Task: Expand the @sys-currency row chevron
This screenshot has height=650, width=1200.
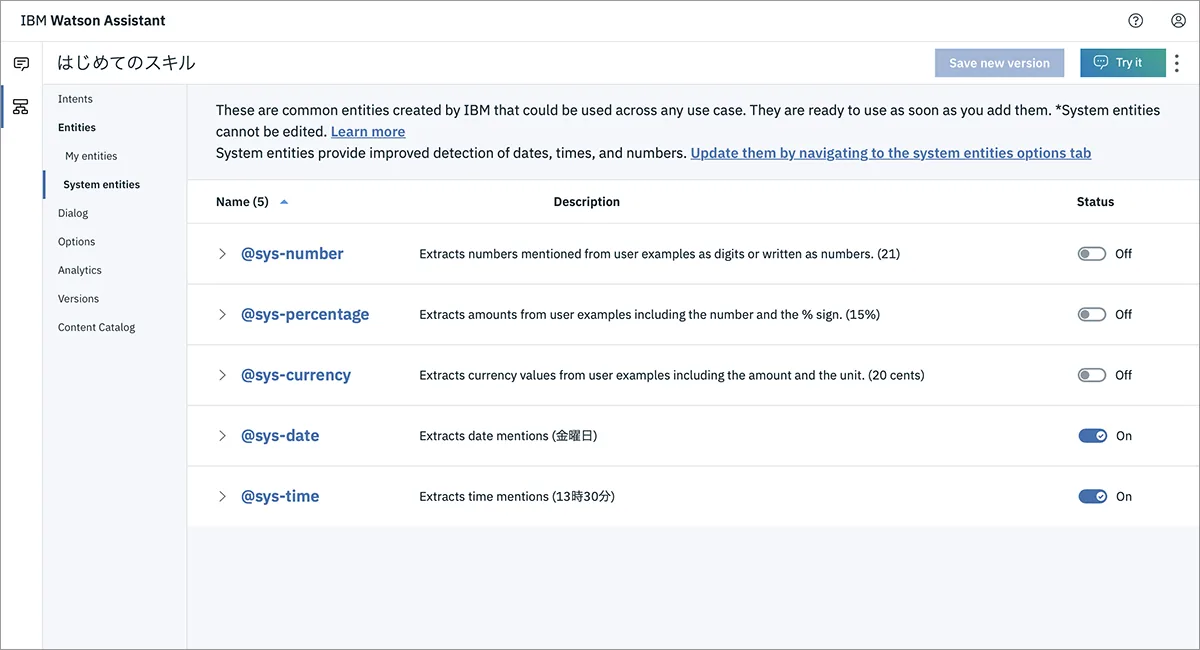Action: (223, 375)
